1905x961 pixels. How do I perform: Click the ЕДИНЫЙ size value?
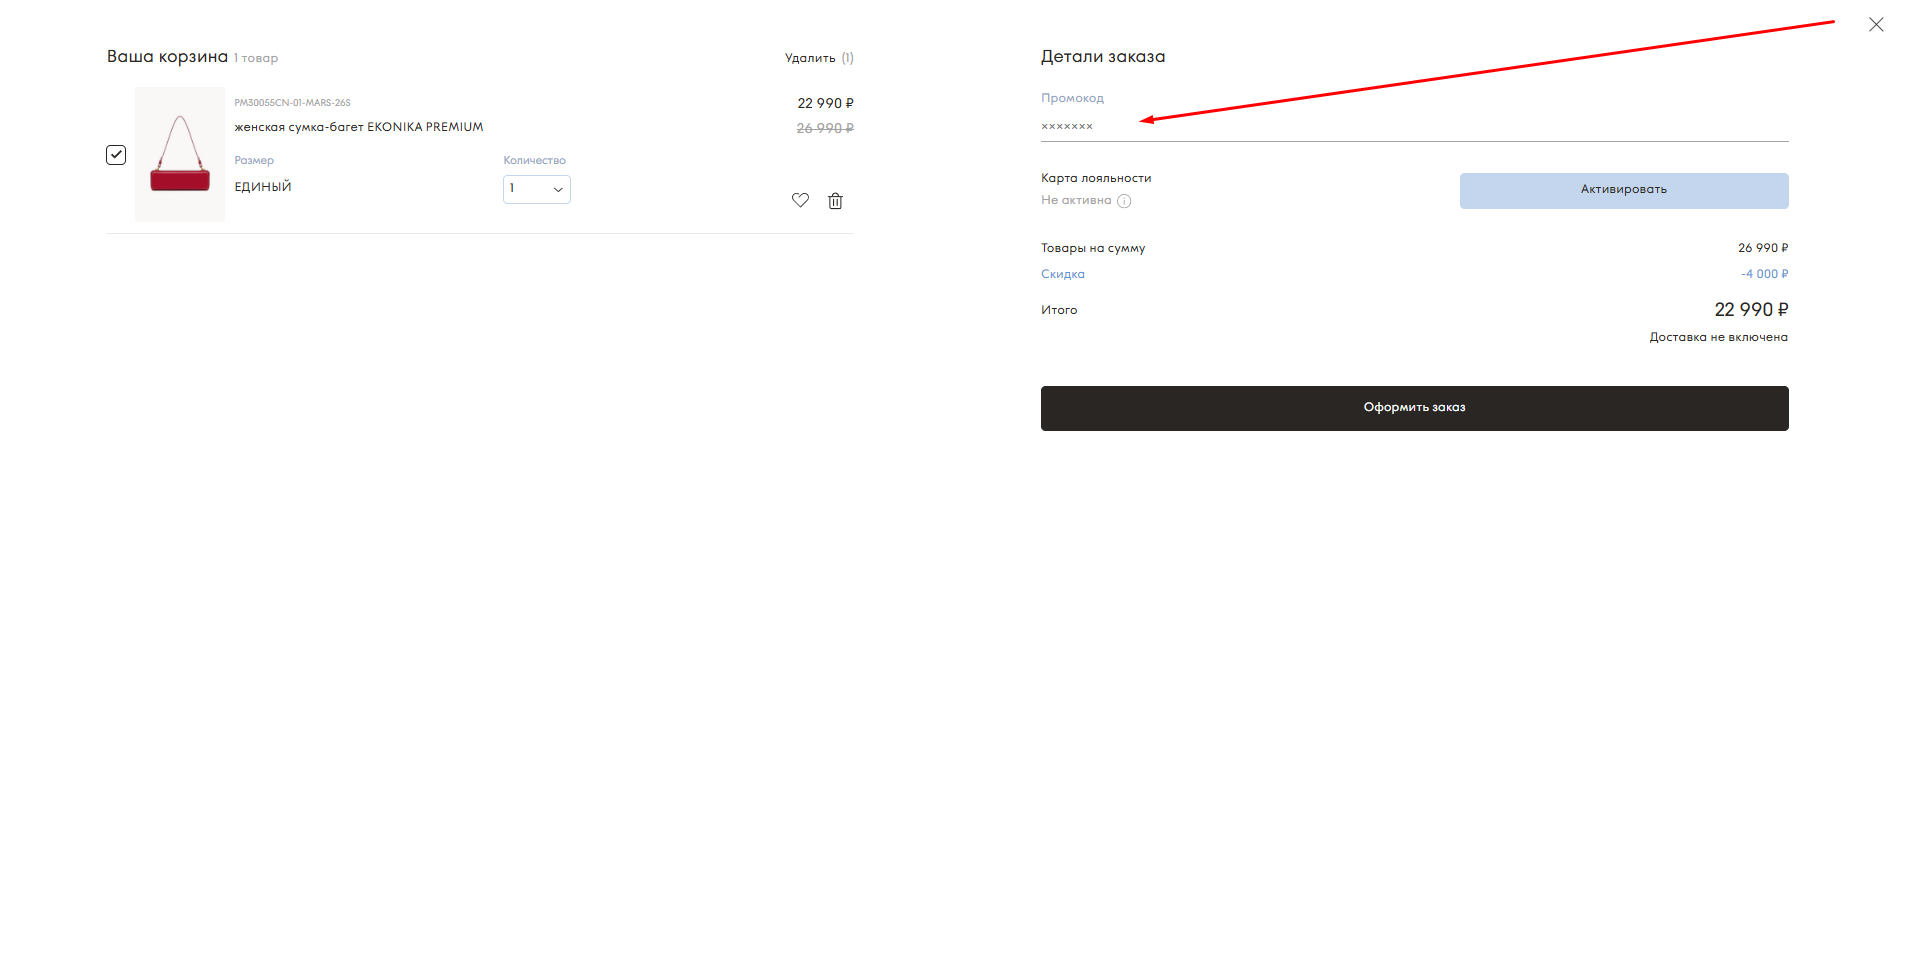pos(263,187)
